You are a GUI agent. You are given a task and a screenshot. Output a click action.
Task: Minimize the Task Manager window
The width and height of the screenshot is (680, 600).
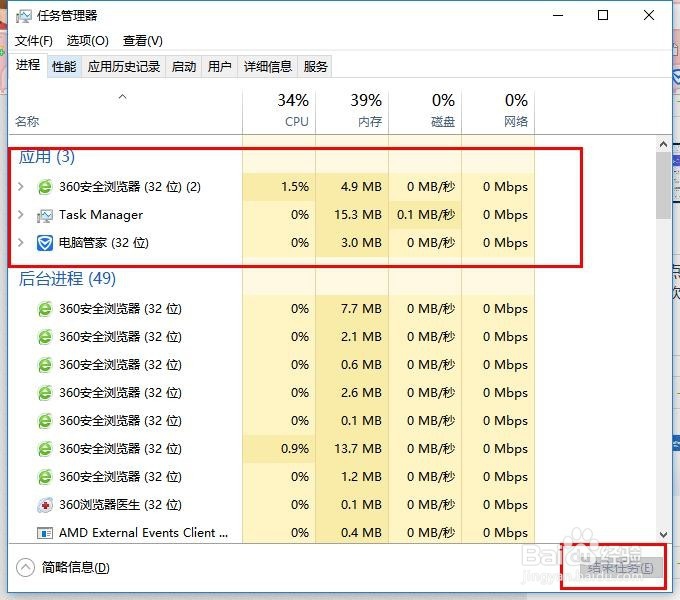[558, 16]
